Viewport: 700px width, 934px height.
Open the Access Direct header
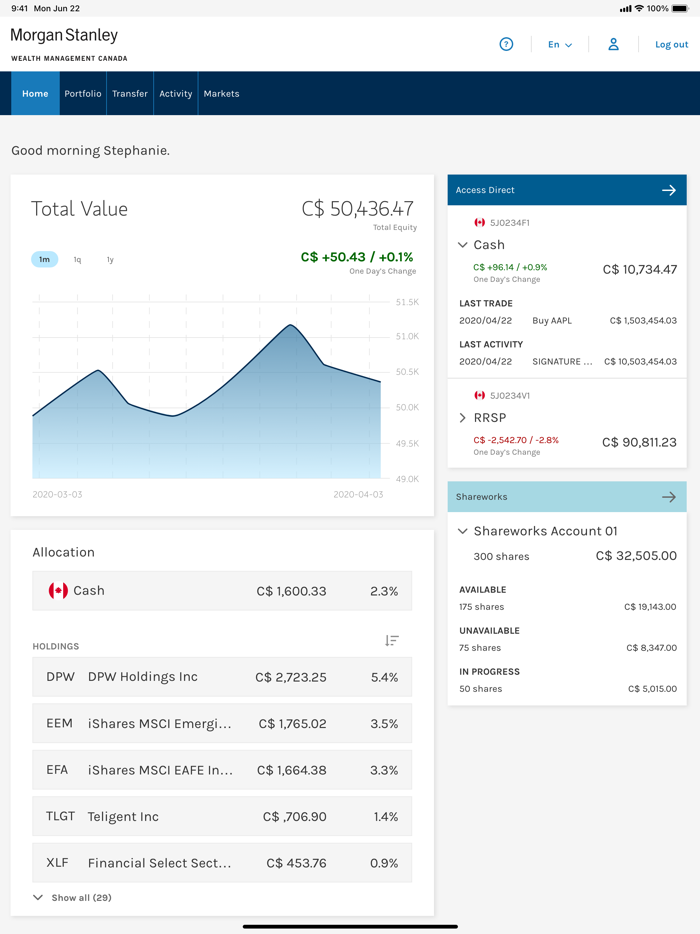tap(567, 190)
